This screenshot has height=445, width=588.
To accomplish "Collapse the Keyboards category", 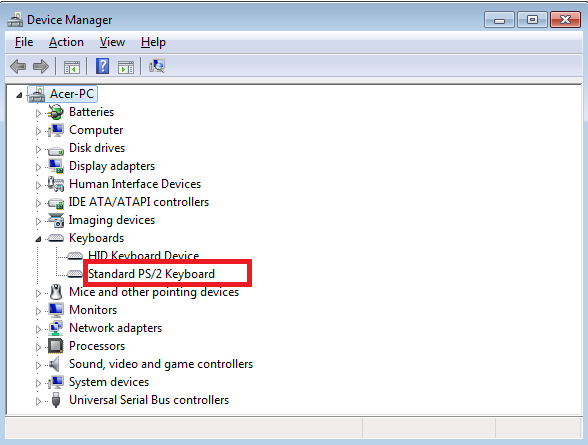I will [38, 239].
